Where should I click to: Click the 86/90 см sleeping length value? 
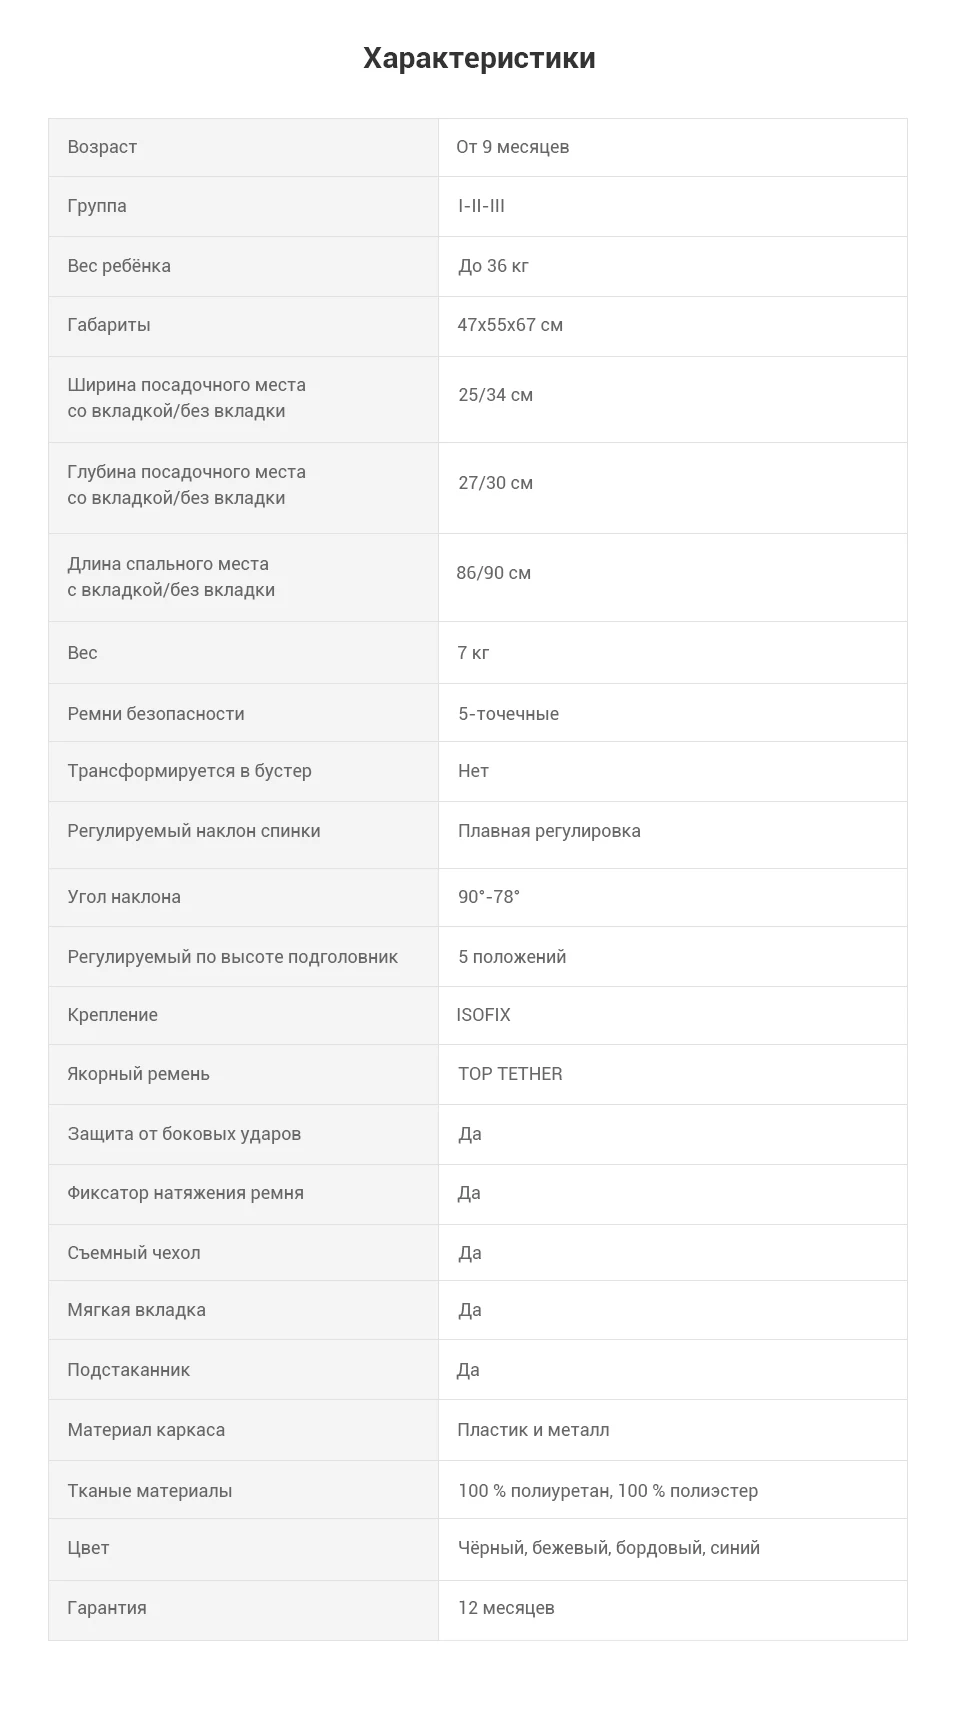[493, 573]
